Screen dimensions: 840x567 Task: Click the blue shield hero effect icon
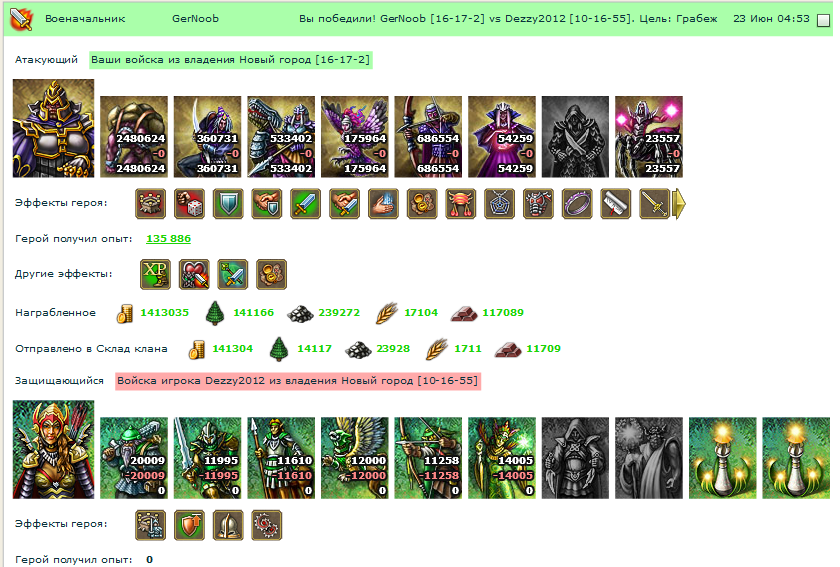(228, 204)
